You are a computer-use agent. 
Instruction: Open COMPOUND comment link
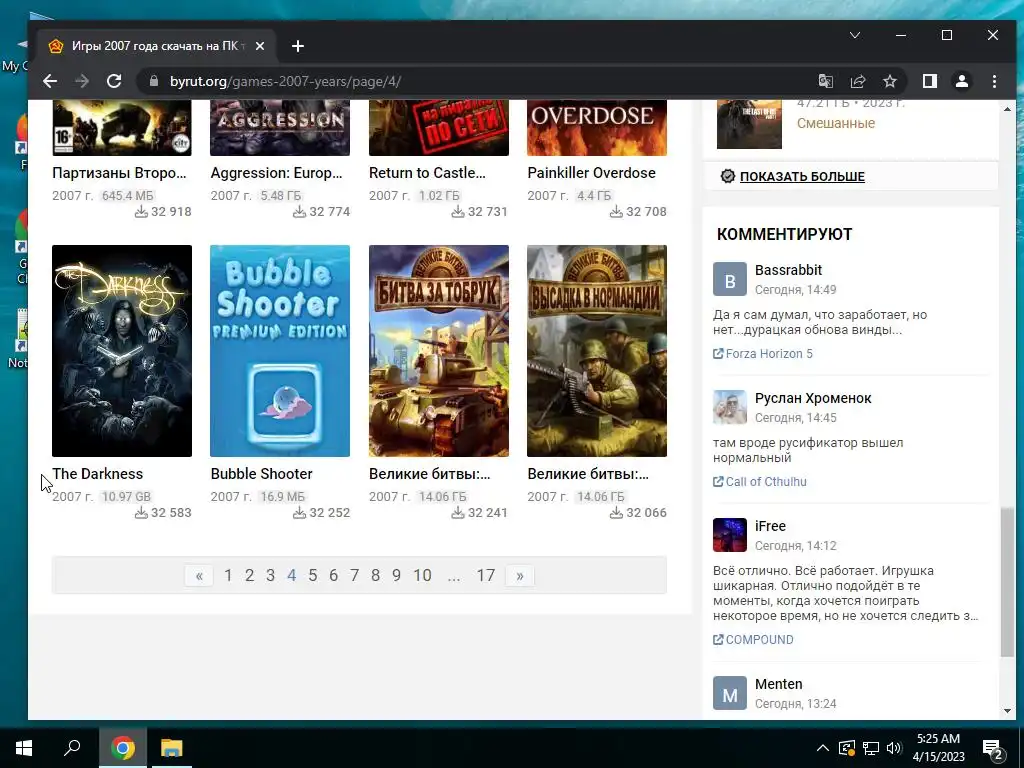click(759, 640)
